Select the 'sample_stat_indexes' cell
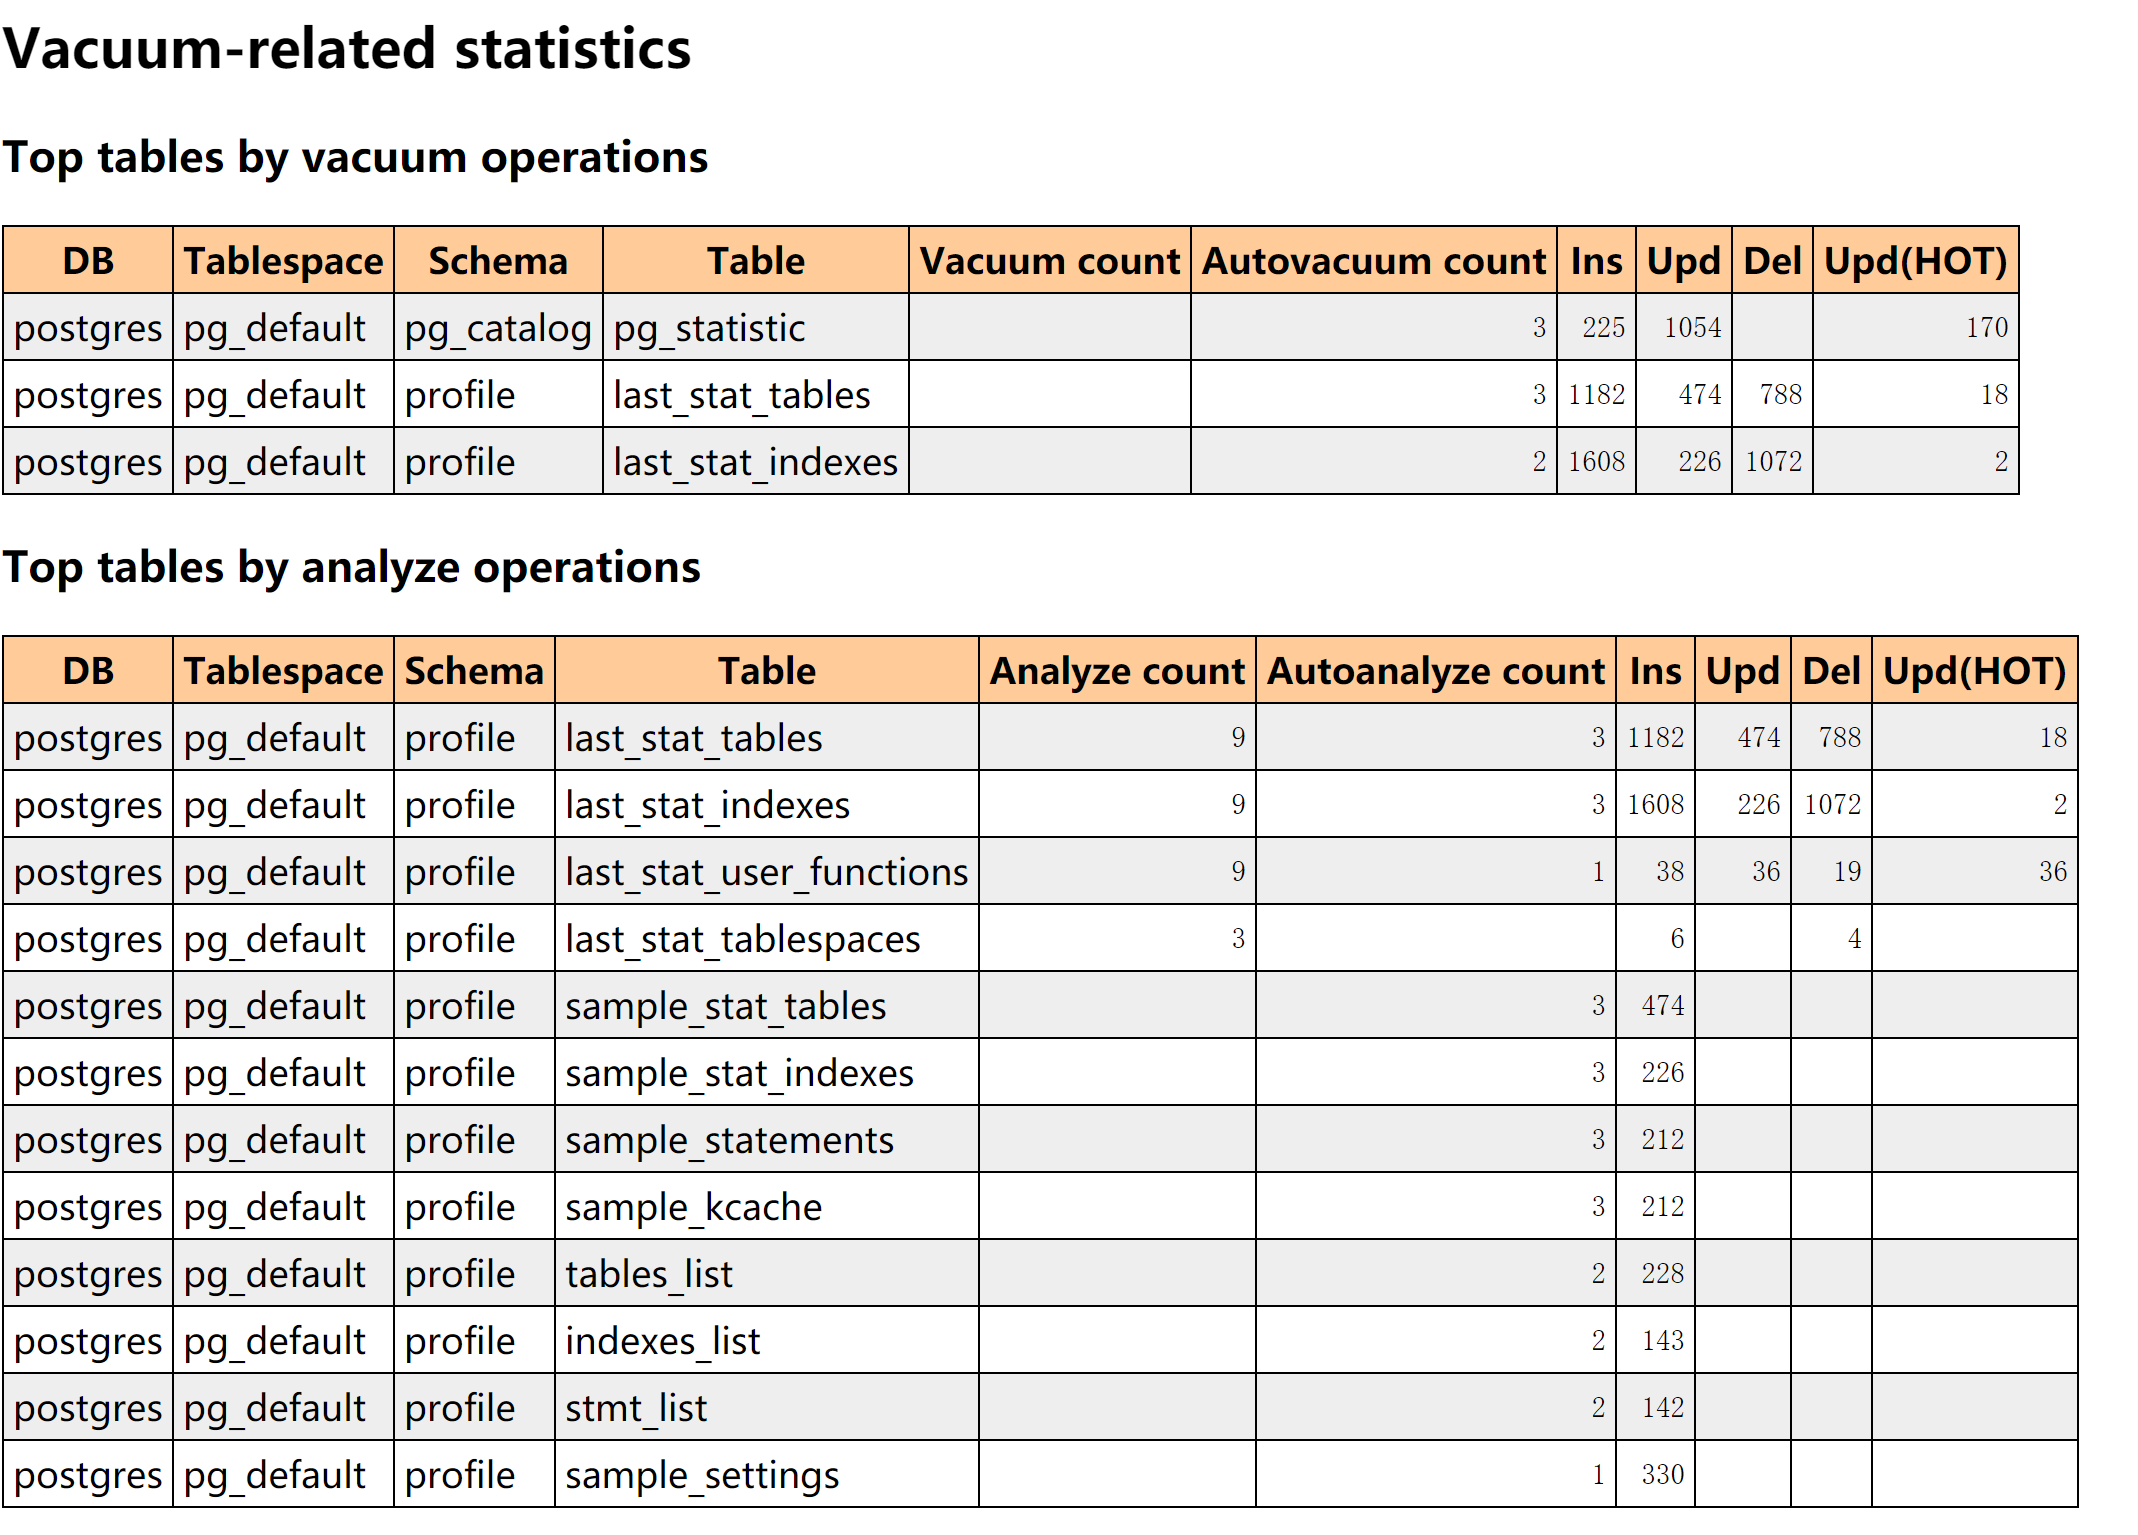The image size is (2138, 1535). point(767,1072)
